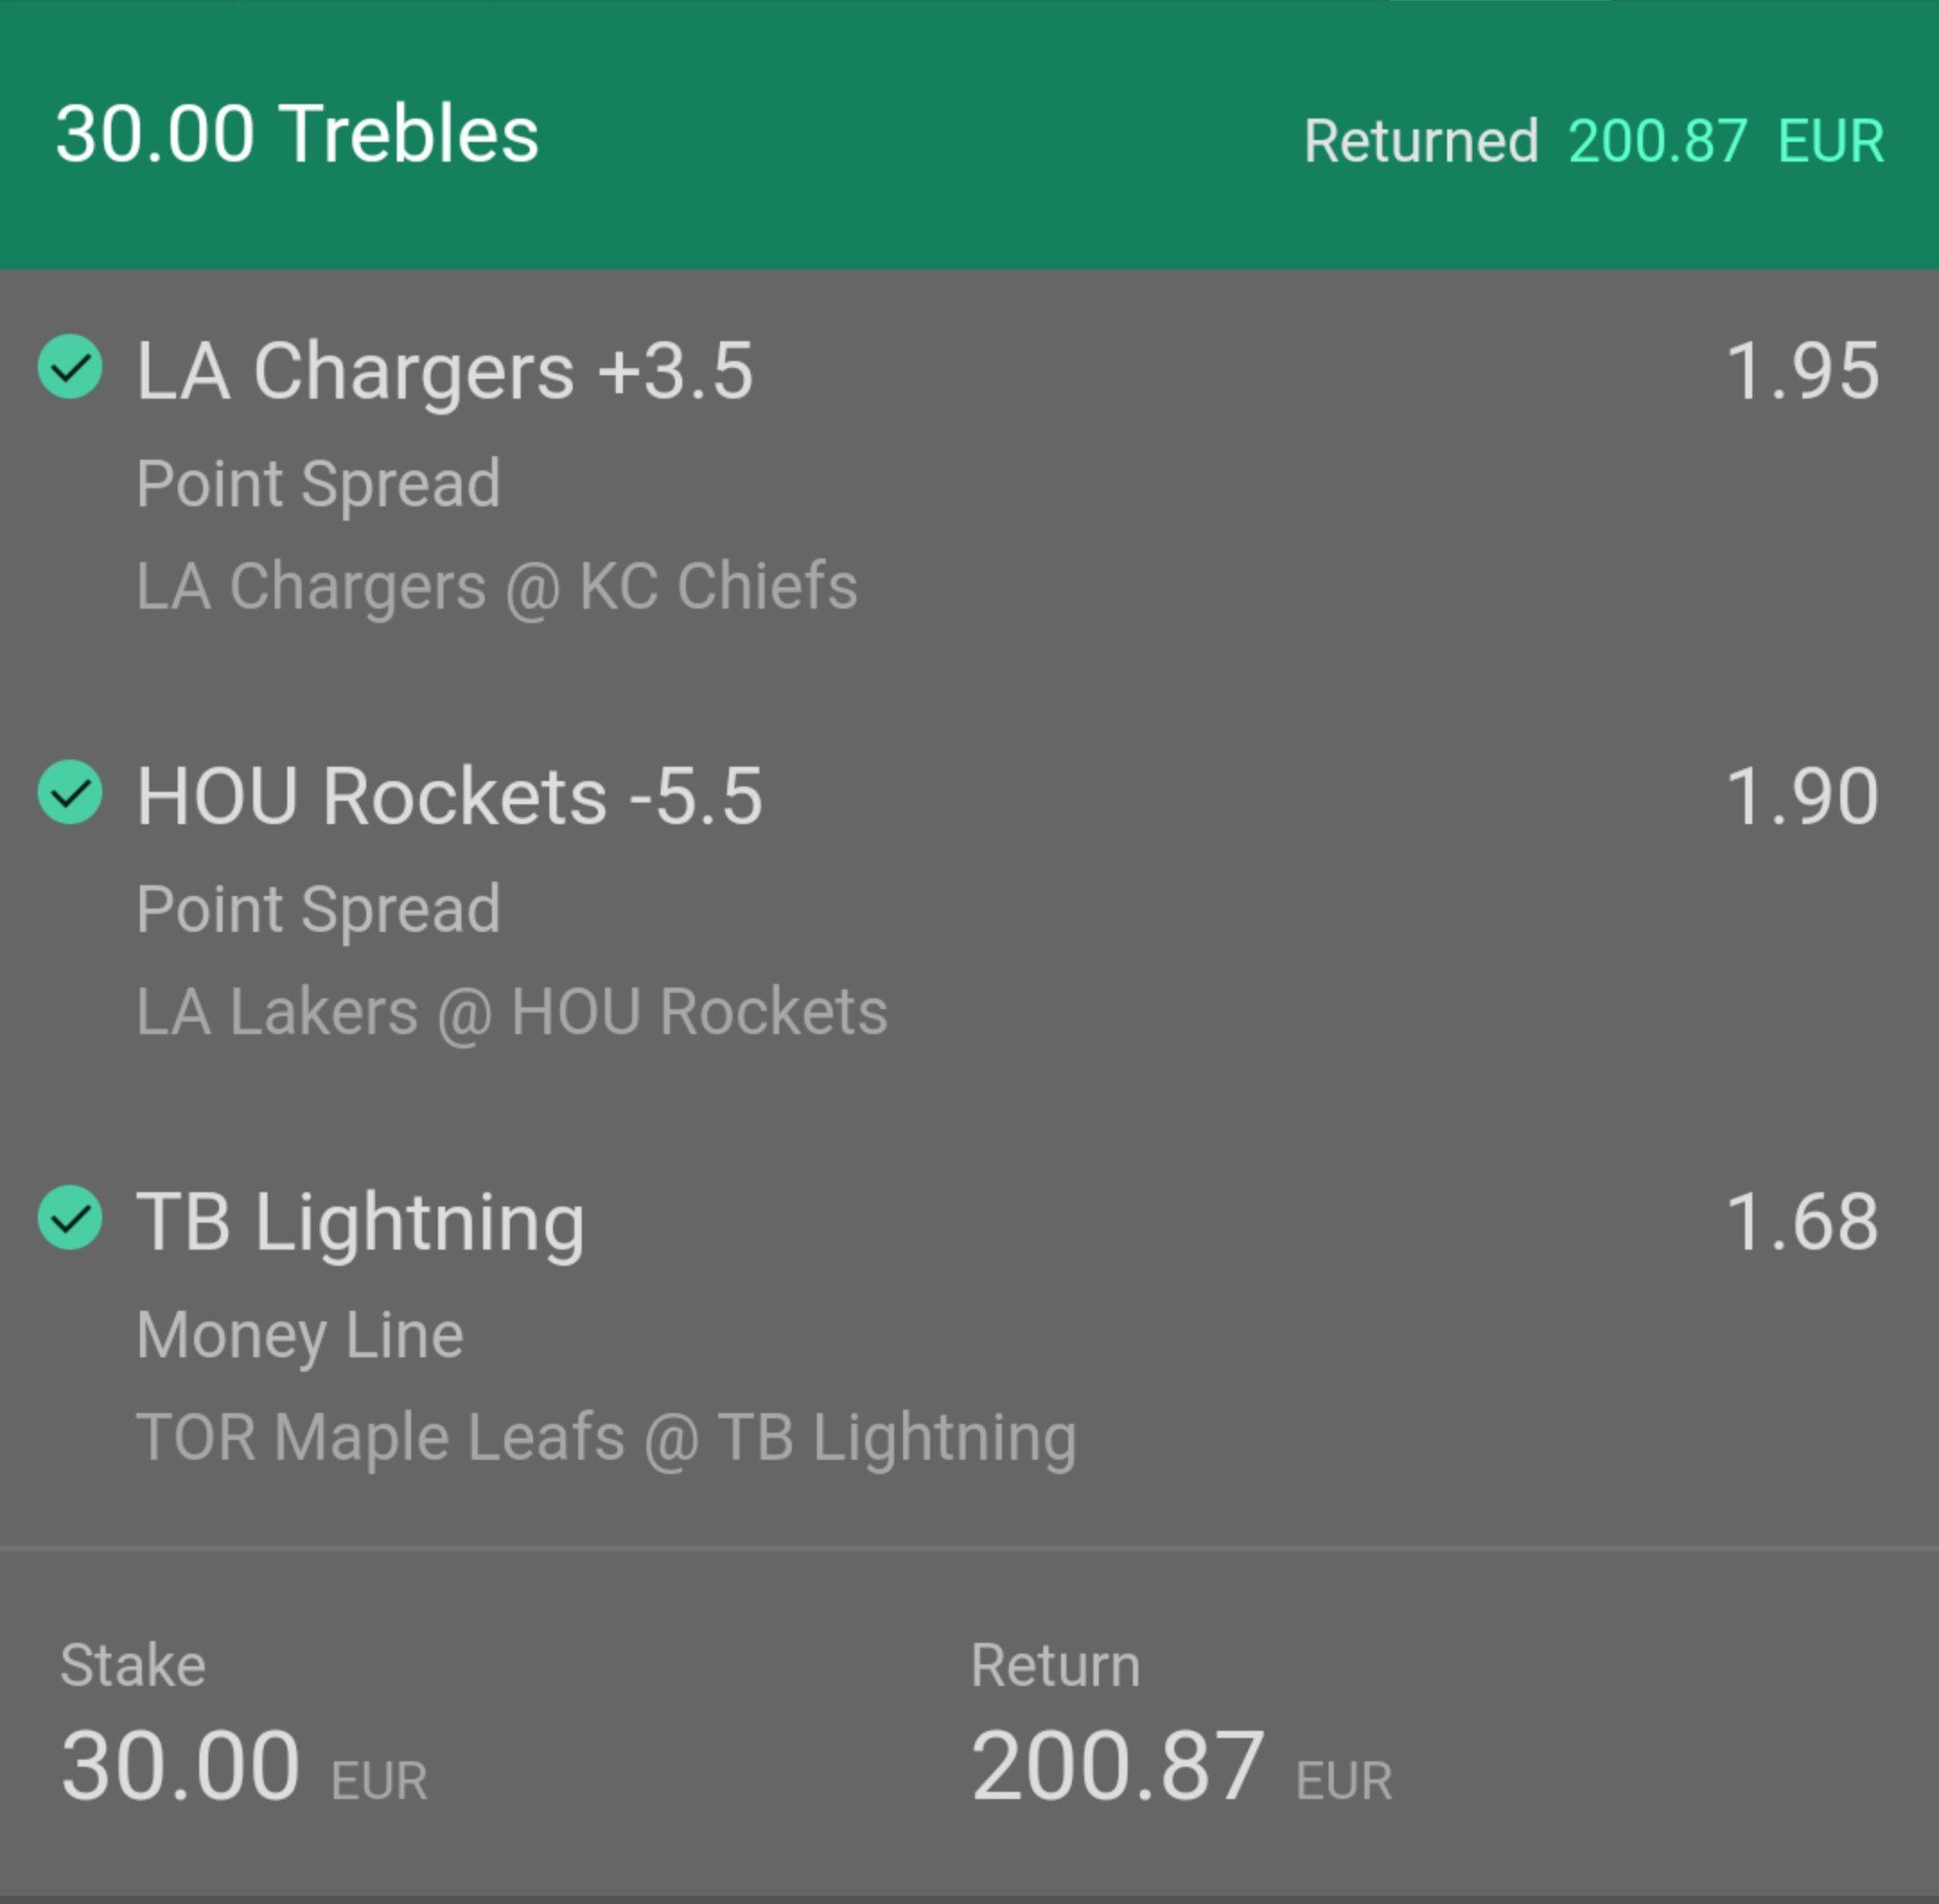Click the green checkmark beside TB Lightning
This screenshot has width=1939, height=1904.
coord(70,1218)
